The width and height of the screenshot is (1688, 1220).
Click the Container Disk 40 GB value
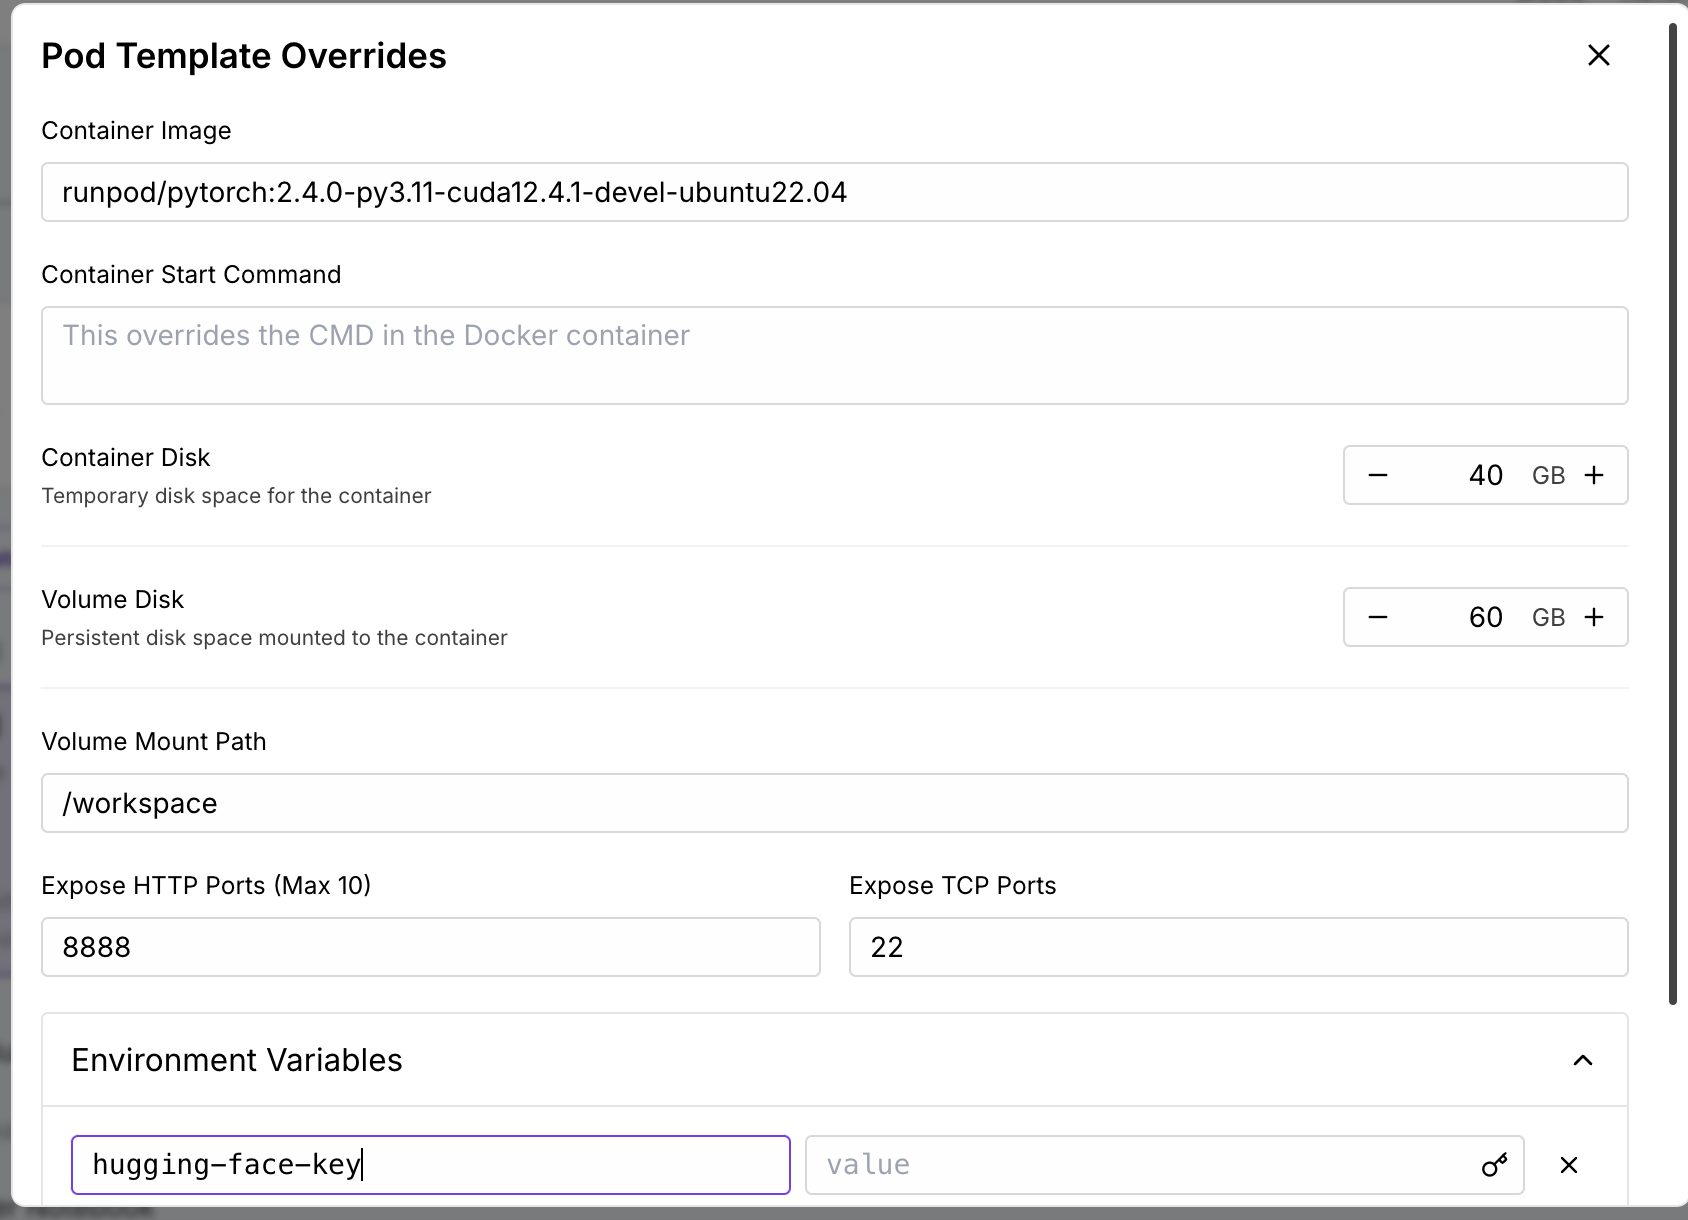pos(1485,475)
